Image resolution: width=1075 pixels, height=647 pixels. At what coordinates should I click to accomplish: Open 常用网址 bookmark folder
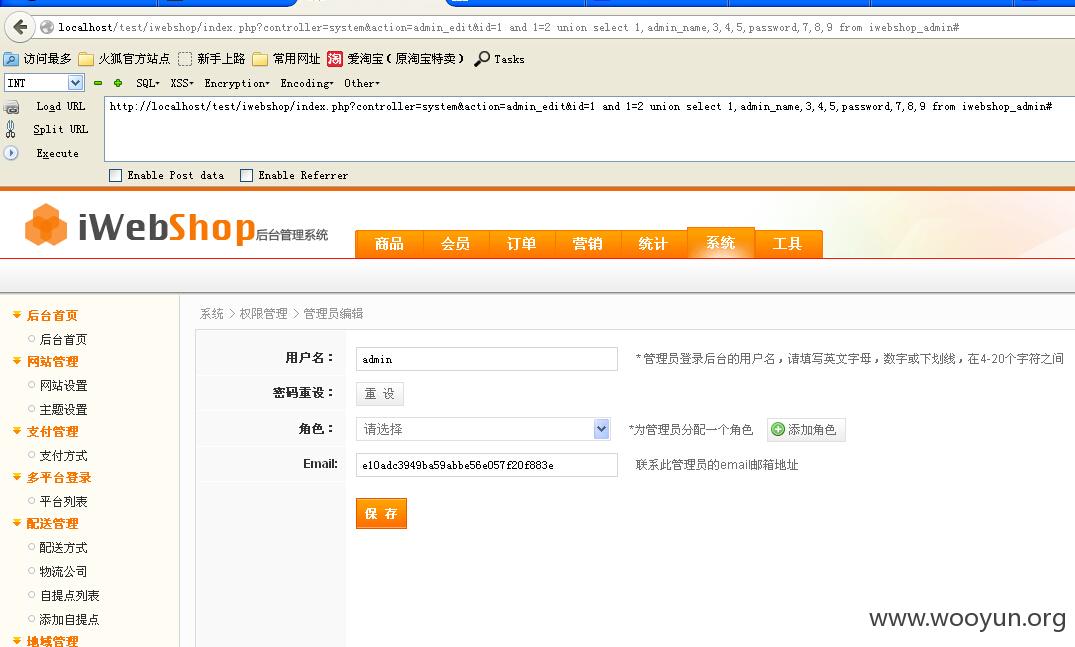click(x=287, y=59)
